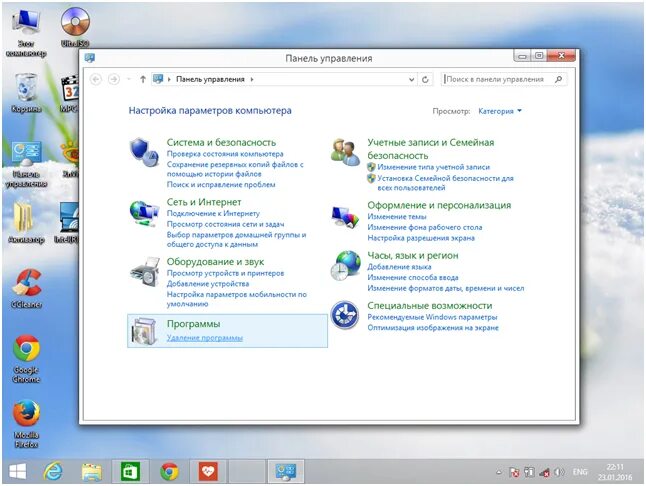This screenshot has width=646, height=486.
Task: Click the Back navigation arrow
Action: pos(96,79)
